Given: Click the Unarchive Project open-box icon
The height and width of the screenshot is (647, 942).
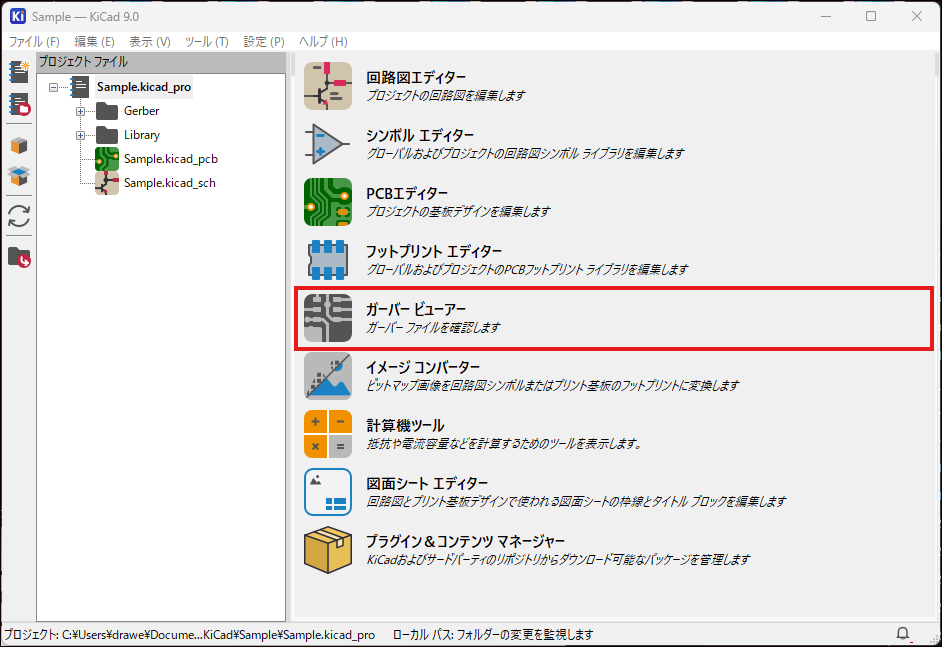Looking at the screenshot, I should point(18,176).
